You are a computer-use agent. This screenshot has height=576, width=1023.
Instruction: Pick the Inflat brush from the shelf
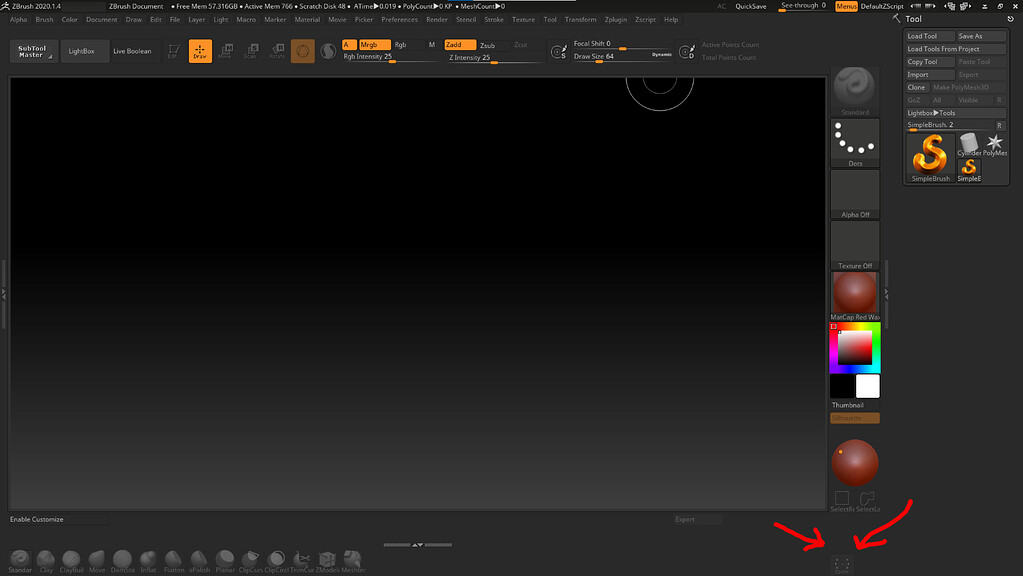147,560
